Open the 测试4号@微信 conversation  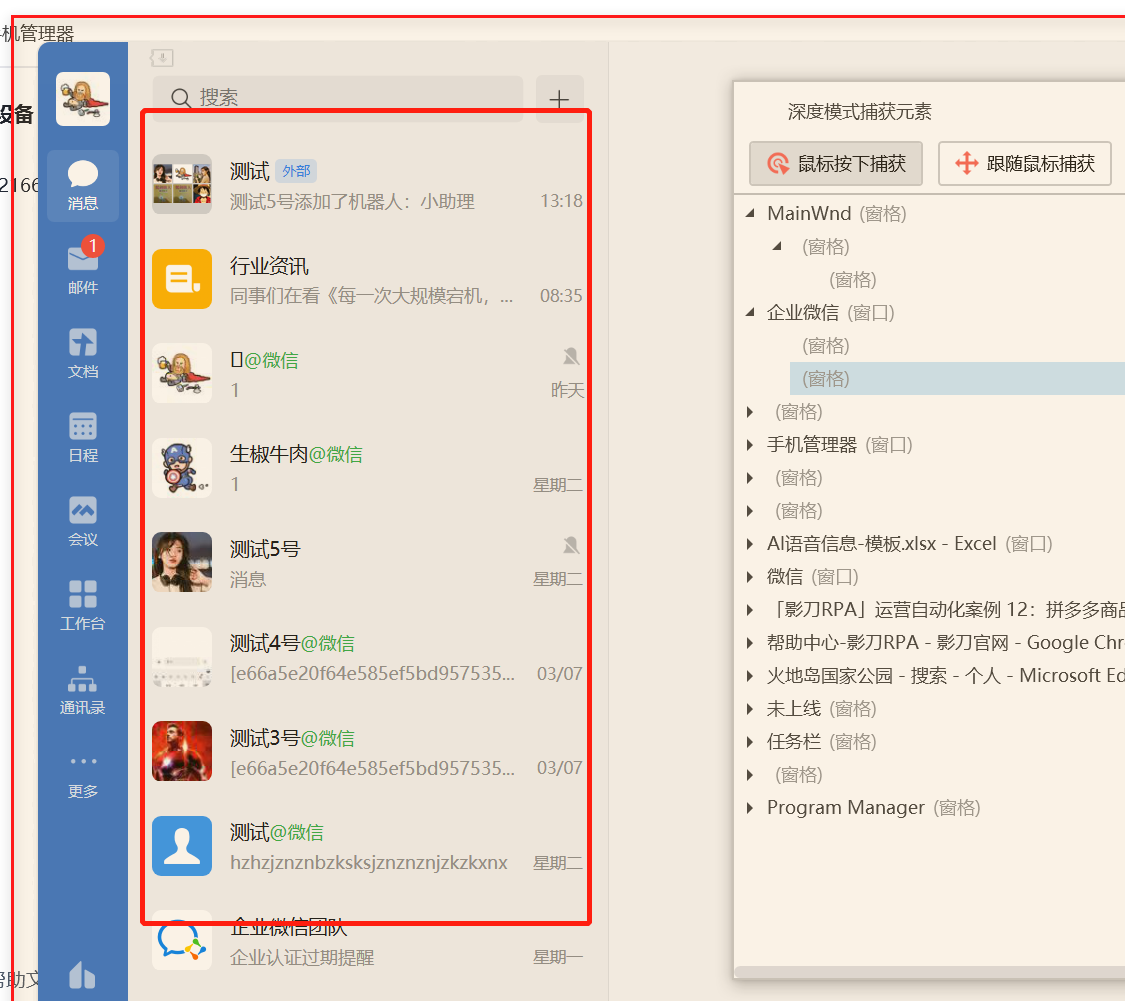tap(367, 657)
